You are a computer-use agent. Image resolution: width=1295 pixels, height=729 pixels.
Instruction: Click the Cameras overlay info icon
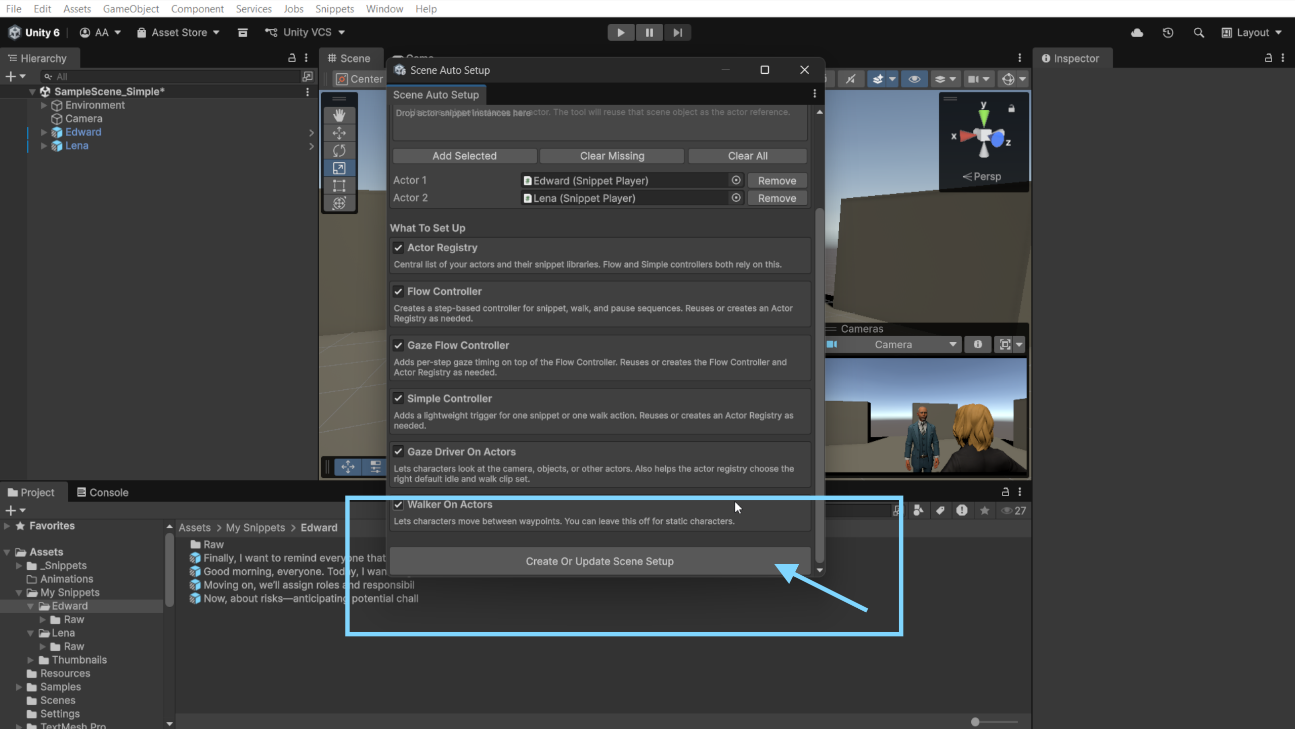tap(978, 345)
